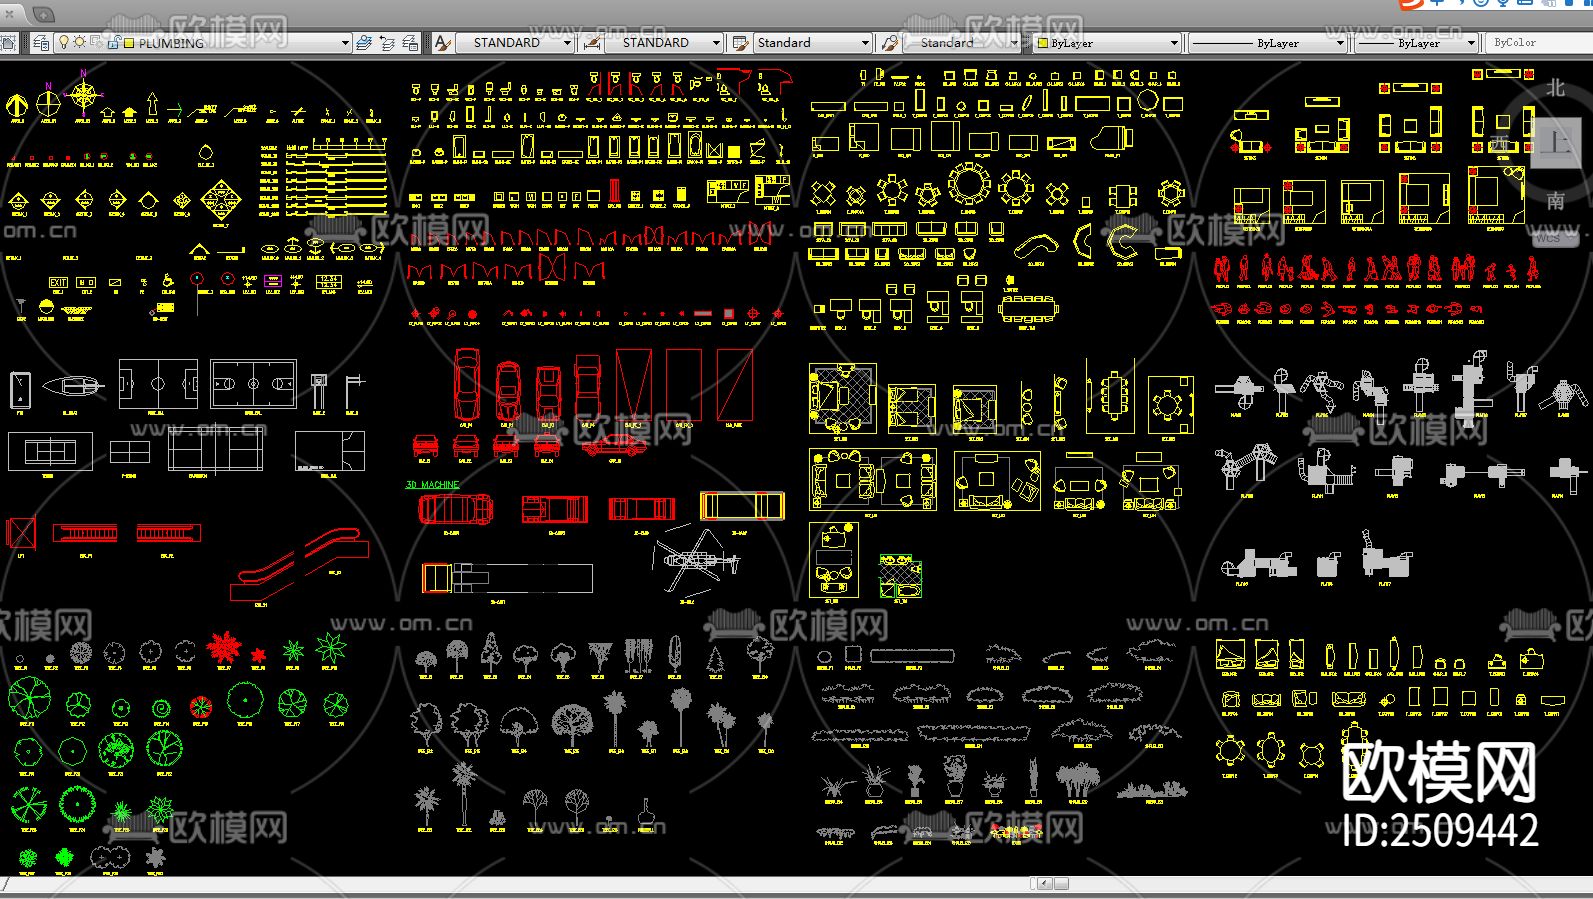Click the PLUMBING layer yellow color swatch
Viewport: 1593px width, 899px height.
coord(129,43)
